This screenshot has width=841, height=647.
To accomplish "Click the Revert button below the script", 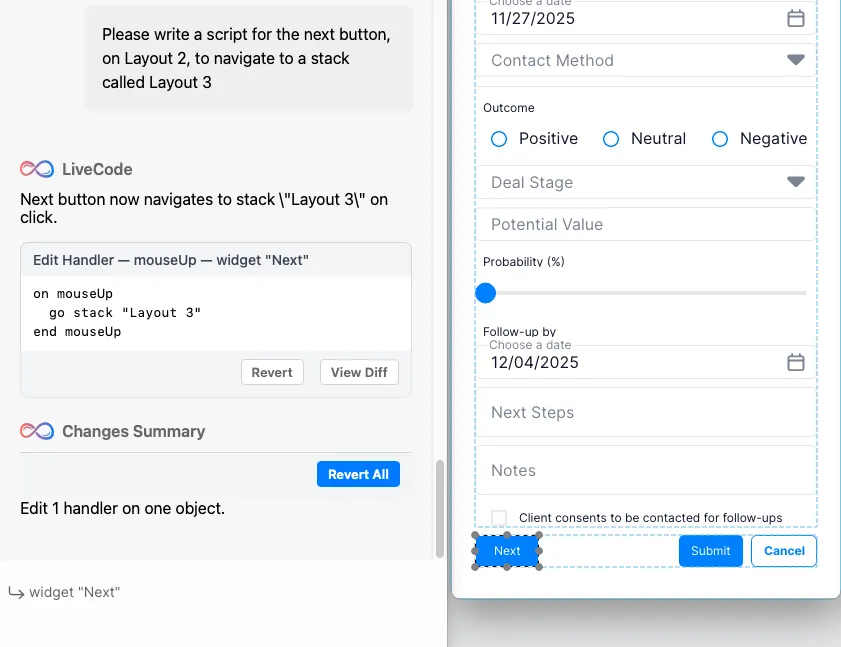I will tap(272, 371).
